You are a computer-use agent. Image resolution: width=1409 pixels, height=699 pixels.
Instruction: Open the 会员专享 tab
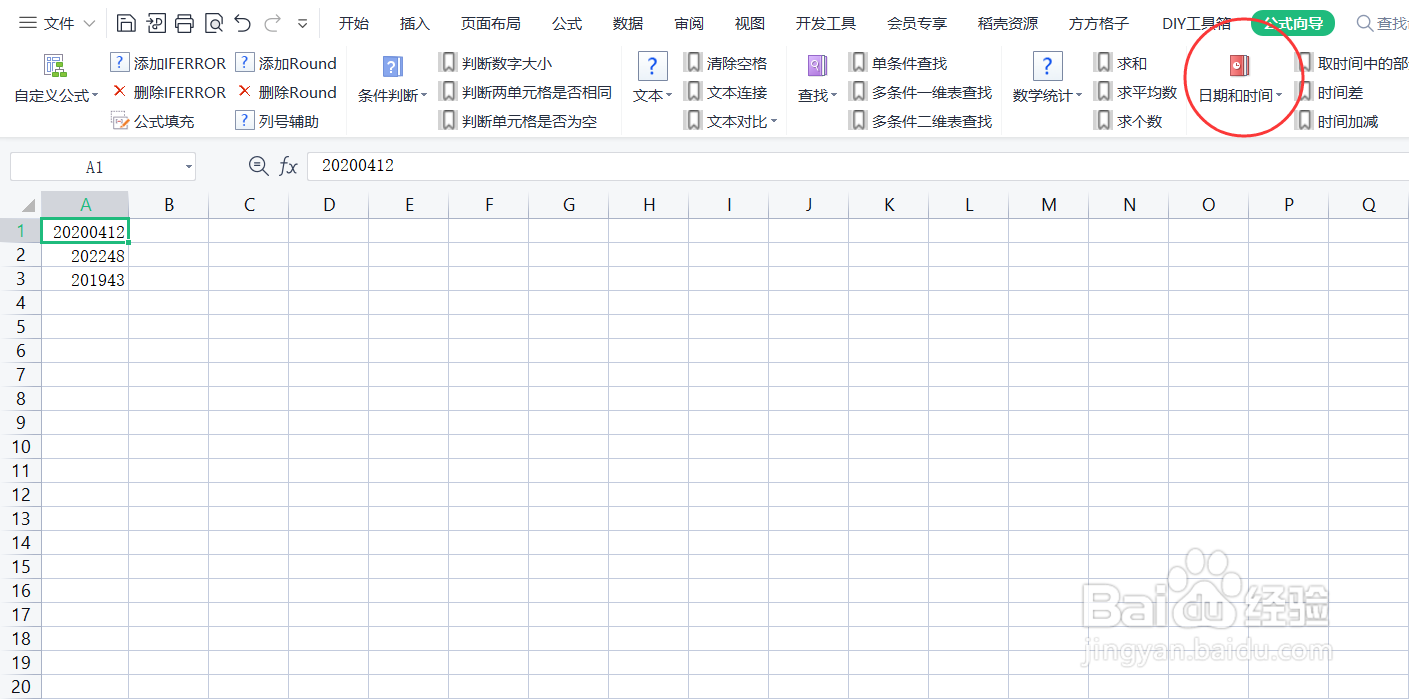click(x=917, y=23)
